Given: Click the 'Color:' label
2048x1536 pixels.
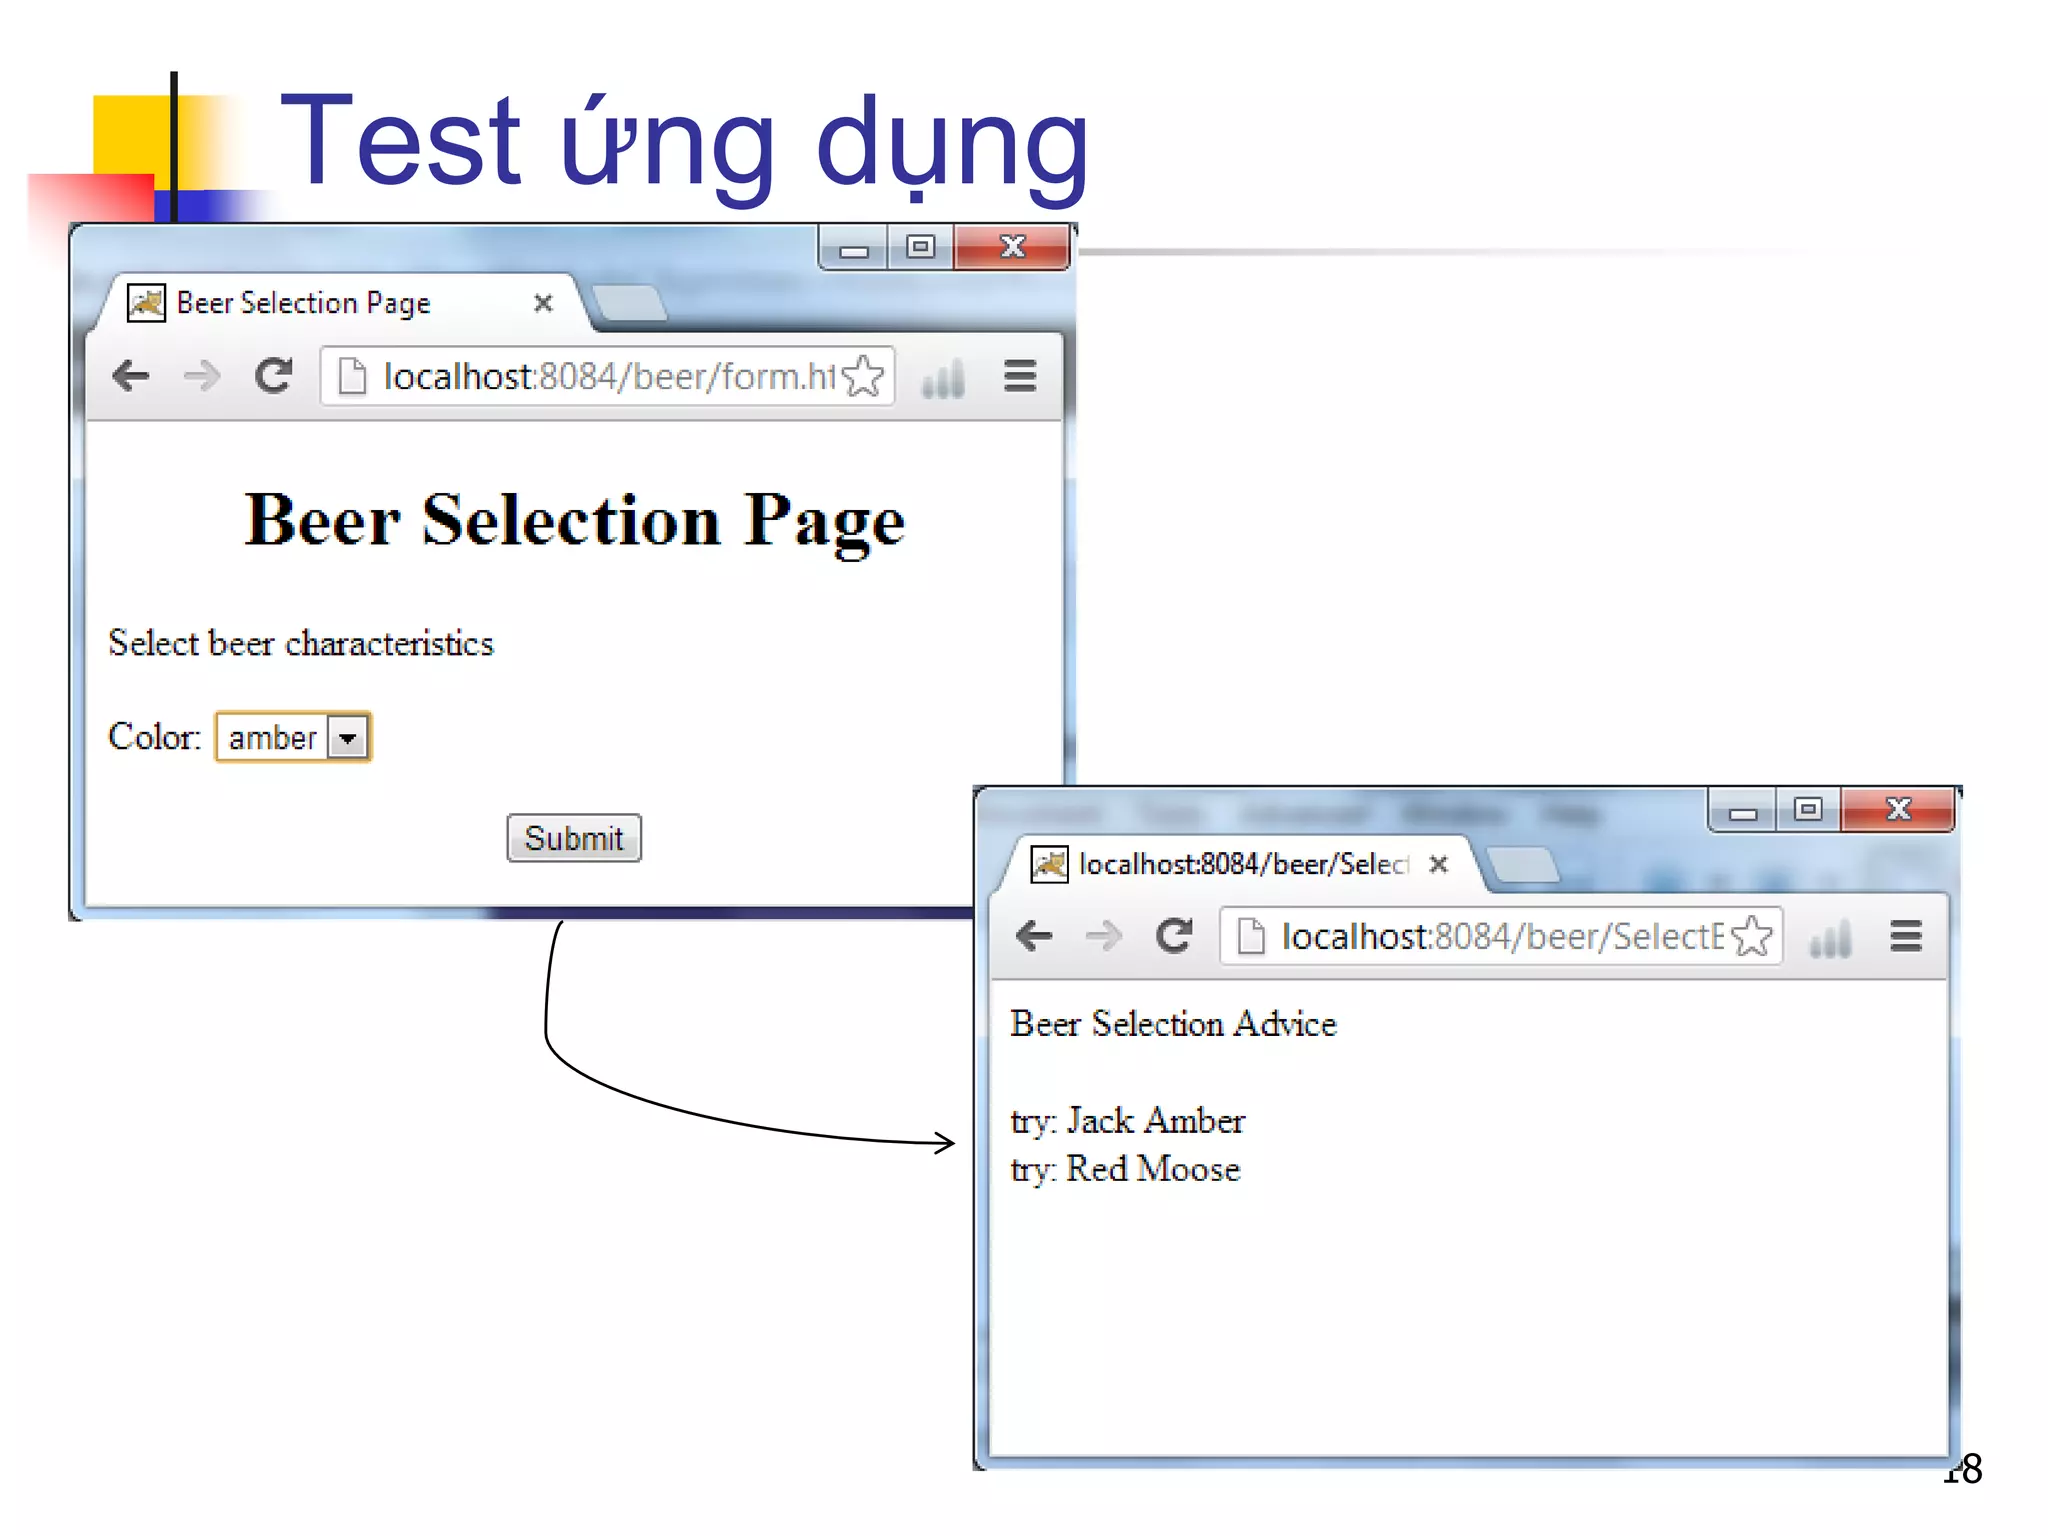Looking at the screenshot, I should pos(154,737).
